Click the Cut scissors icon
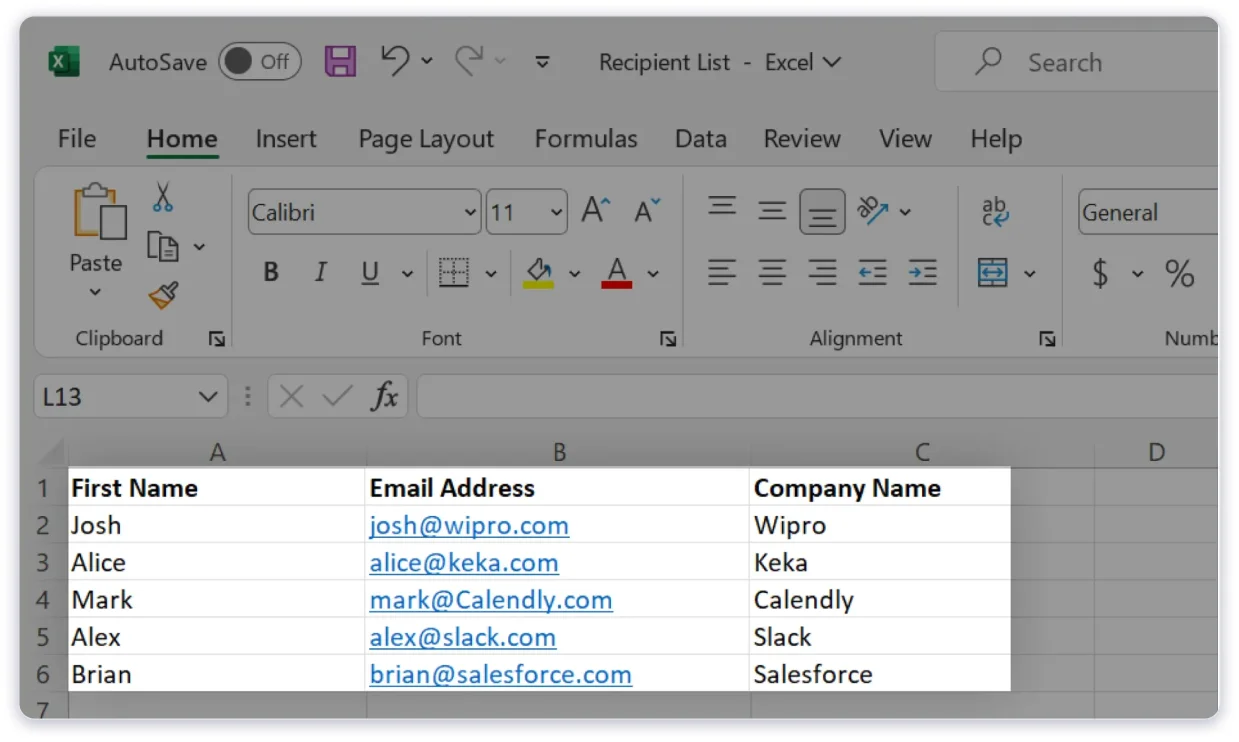 click(x=163, y=197)
